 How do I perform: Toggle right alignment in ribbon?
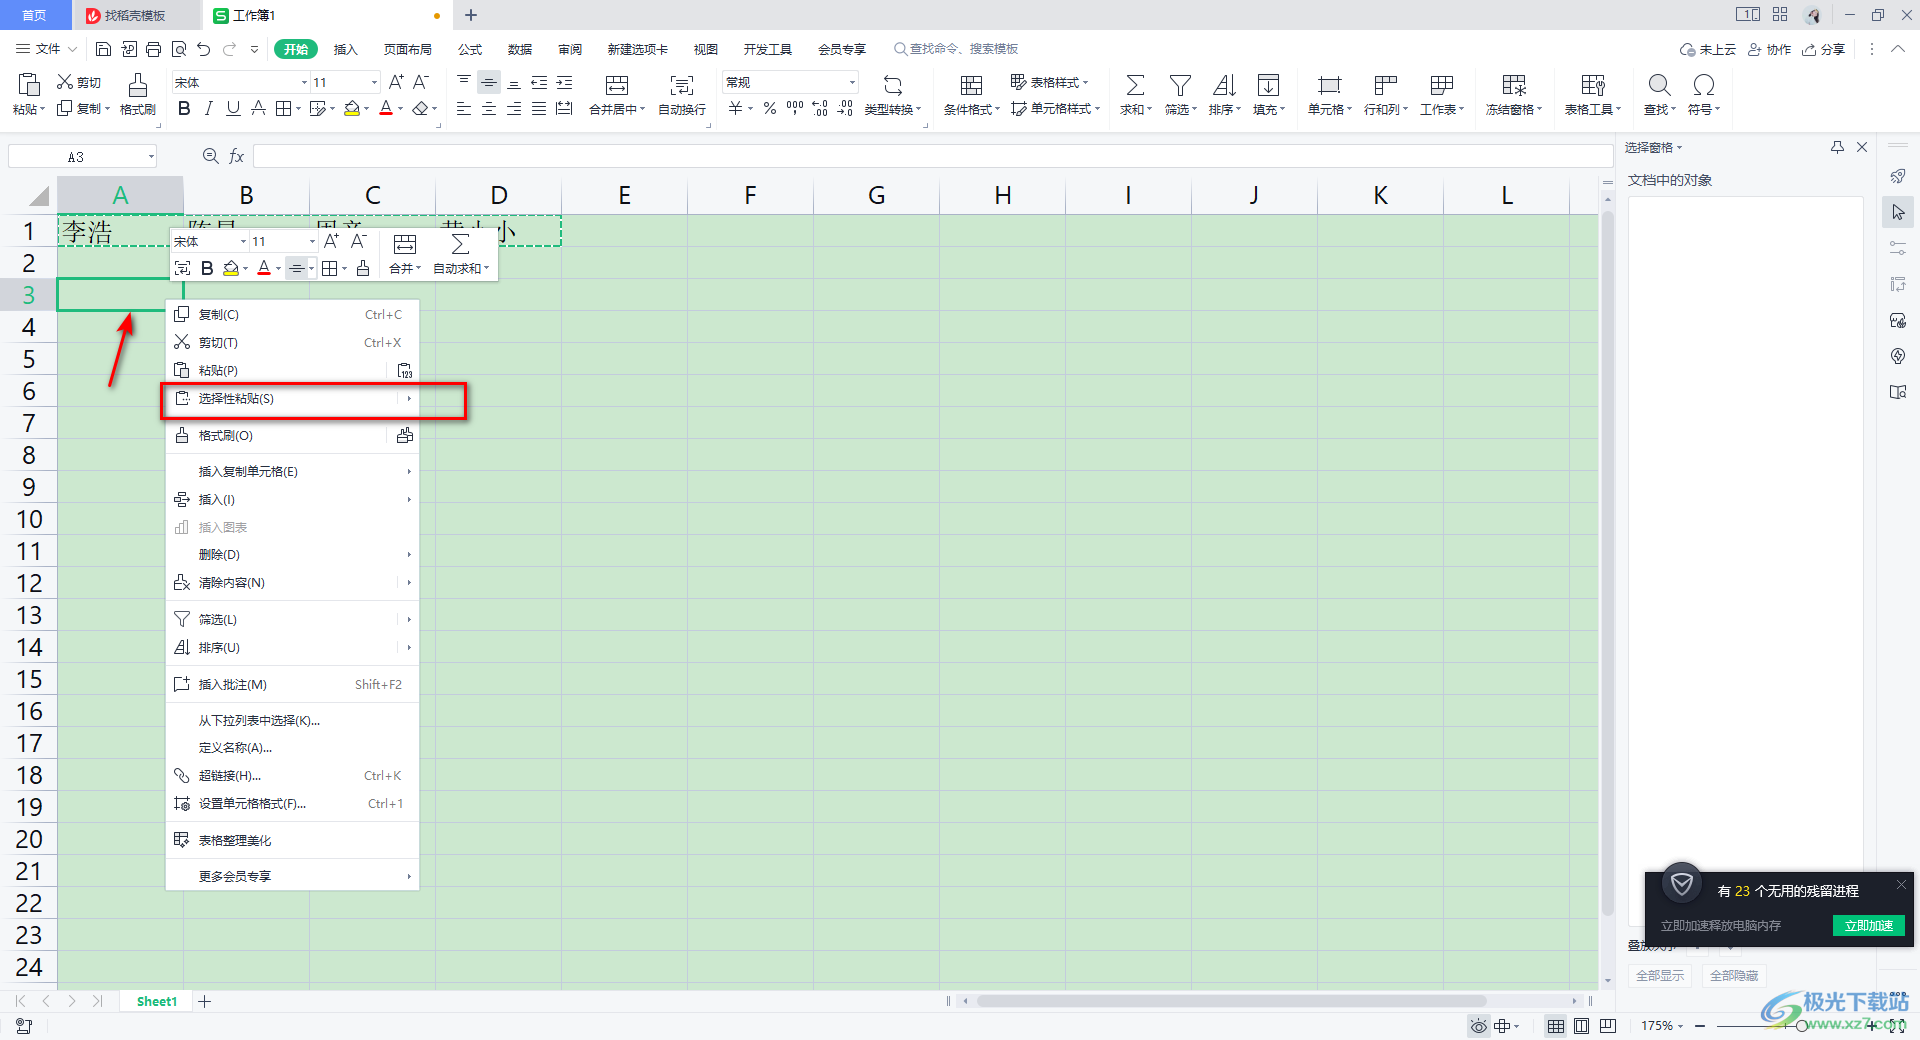pos(514,109)
